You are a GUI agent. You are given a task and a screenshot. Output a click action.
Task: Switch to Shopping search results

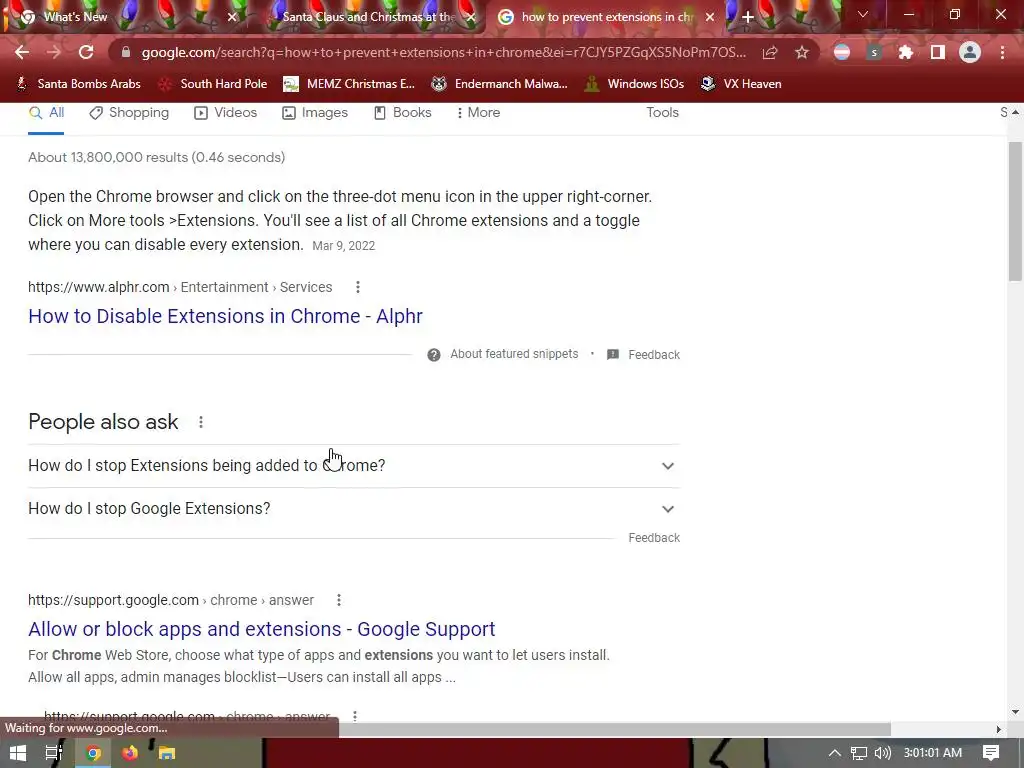[x=129, y=113]
